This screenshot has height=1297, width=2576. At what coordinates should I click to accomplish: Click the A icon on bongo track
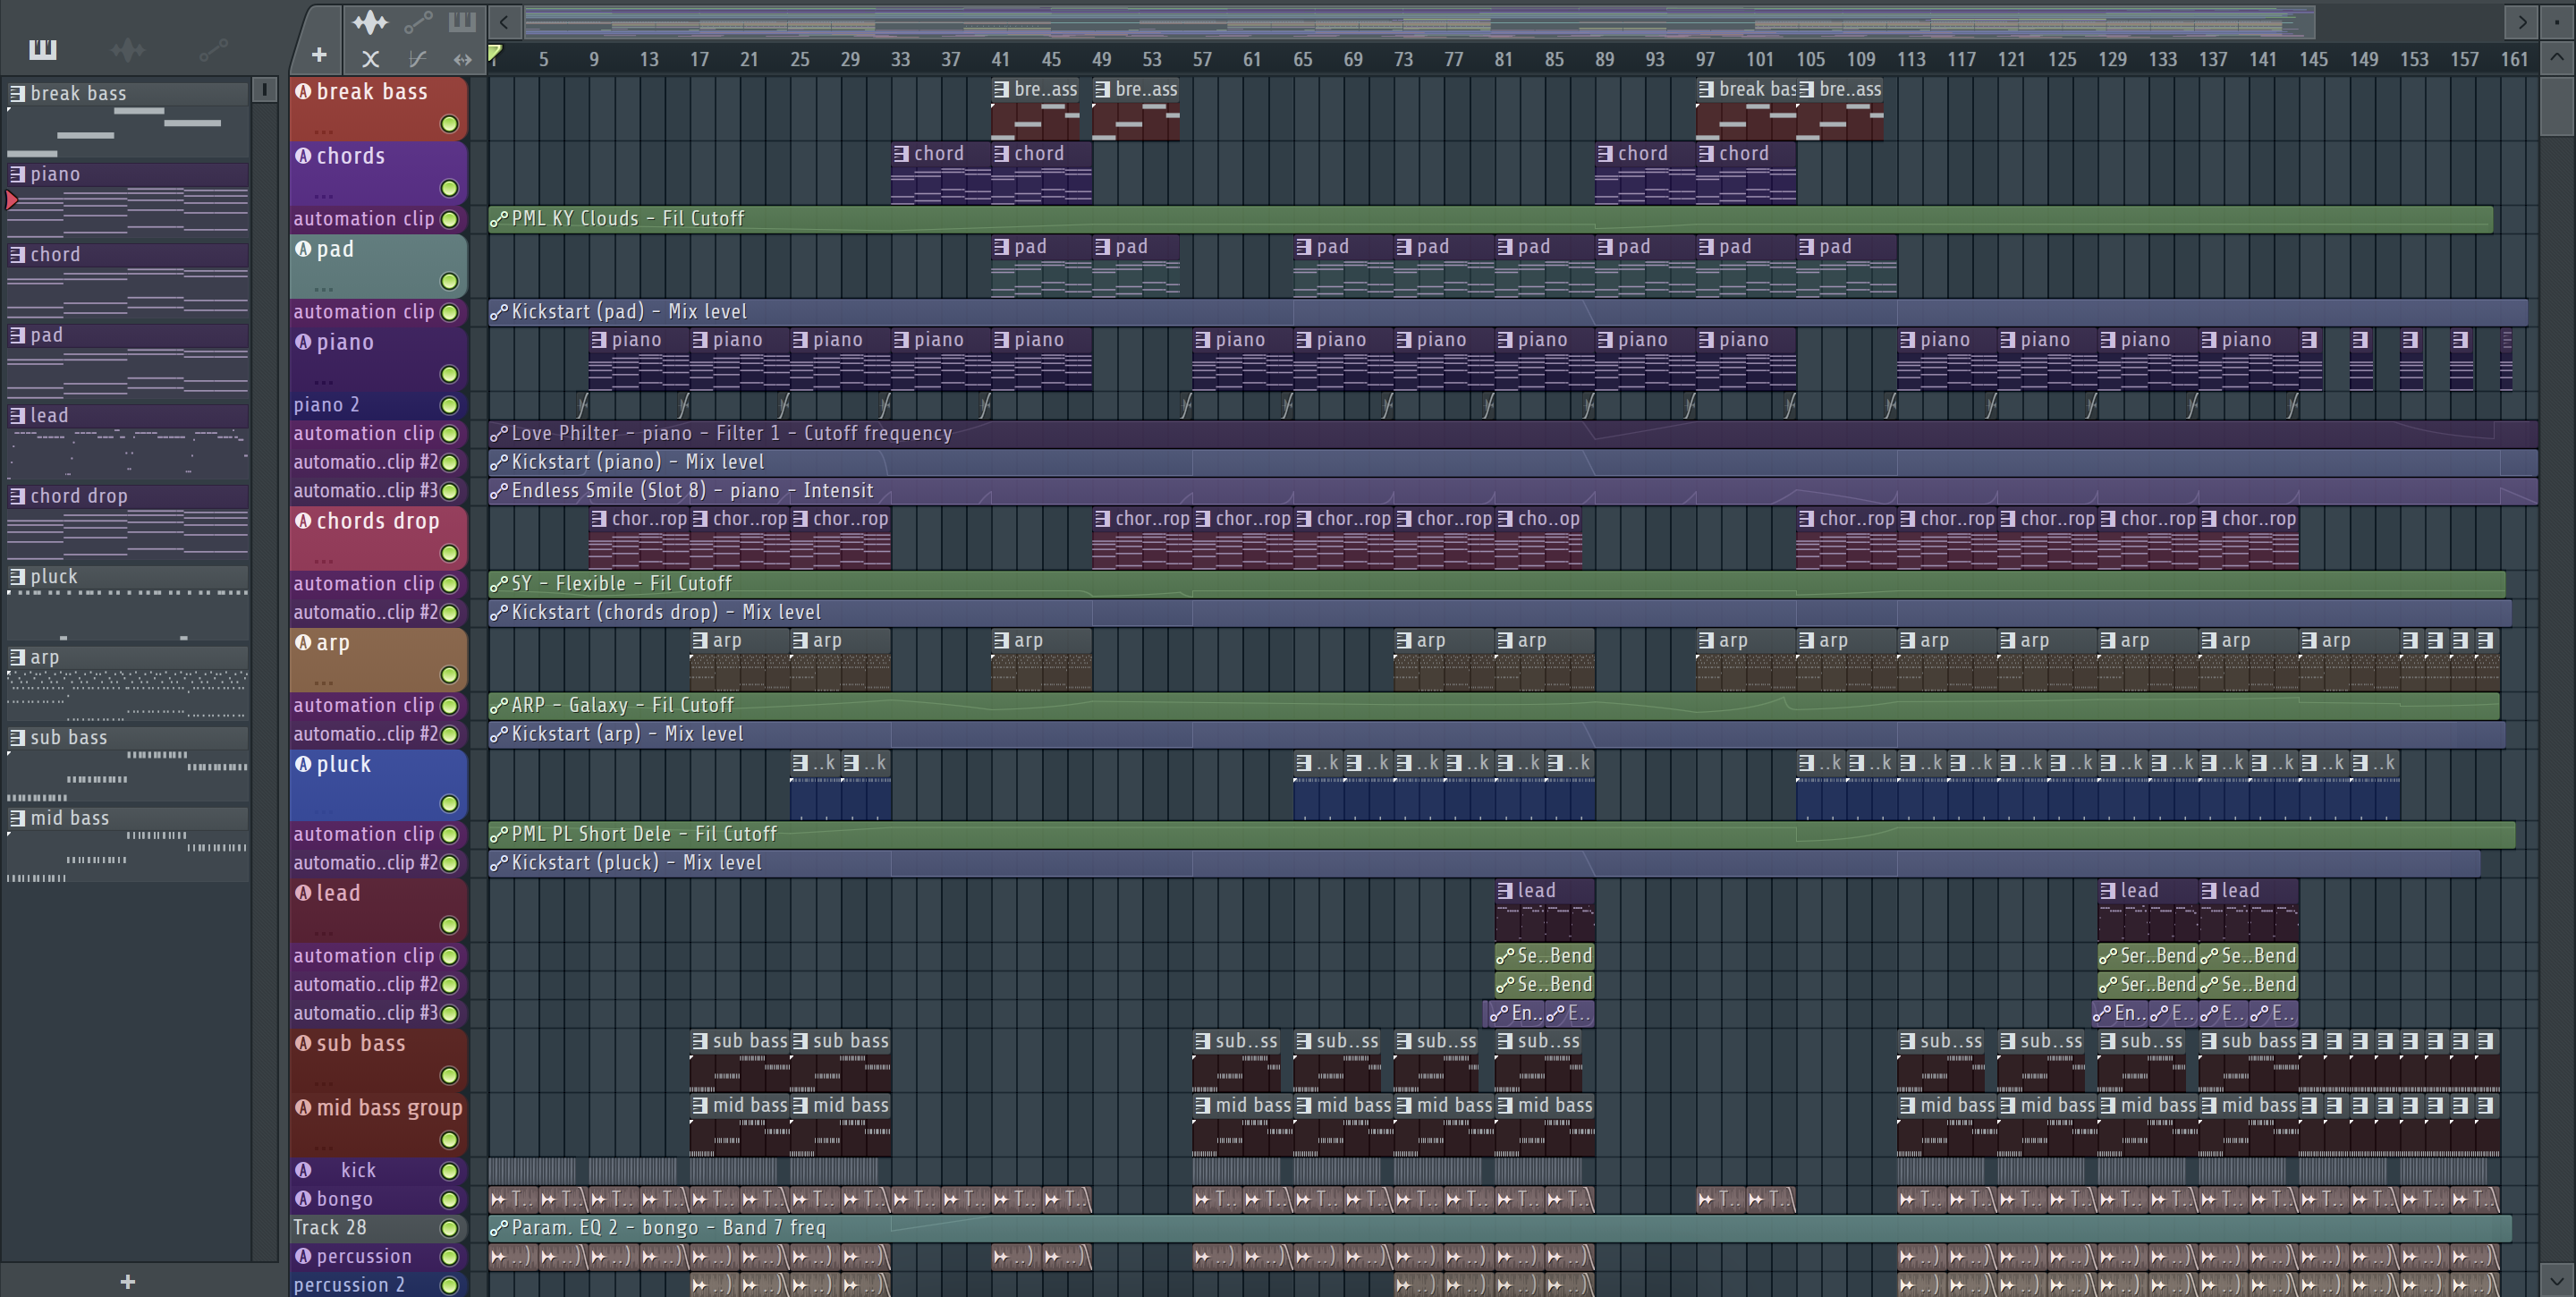pos(303,1198)
